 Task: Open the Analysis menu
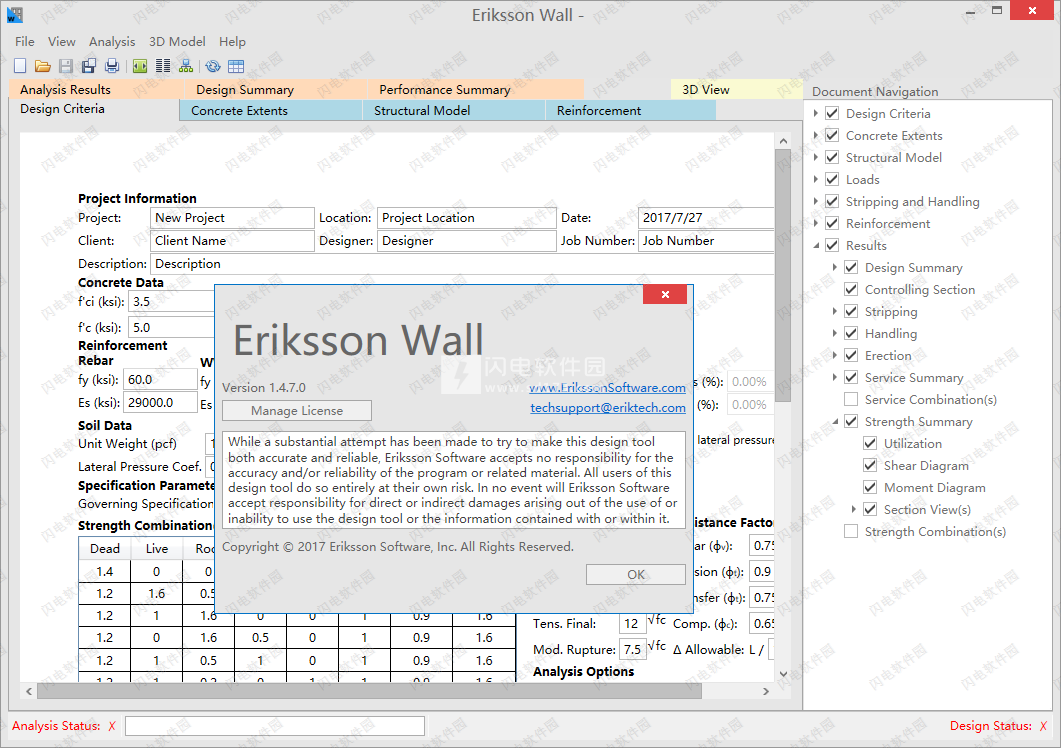[x=111, y=42]
